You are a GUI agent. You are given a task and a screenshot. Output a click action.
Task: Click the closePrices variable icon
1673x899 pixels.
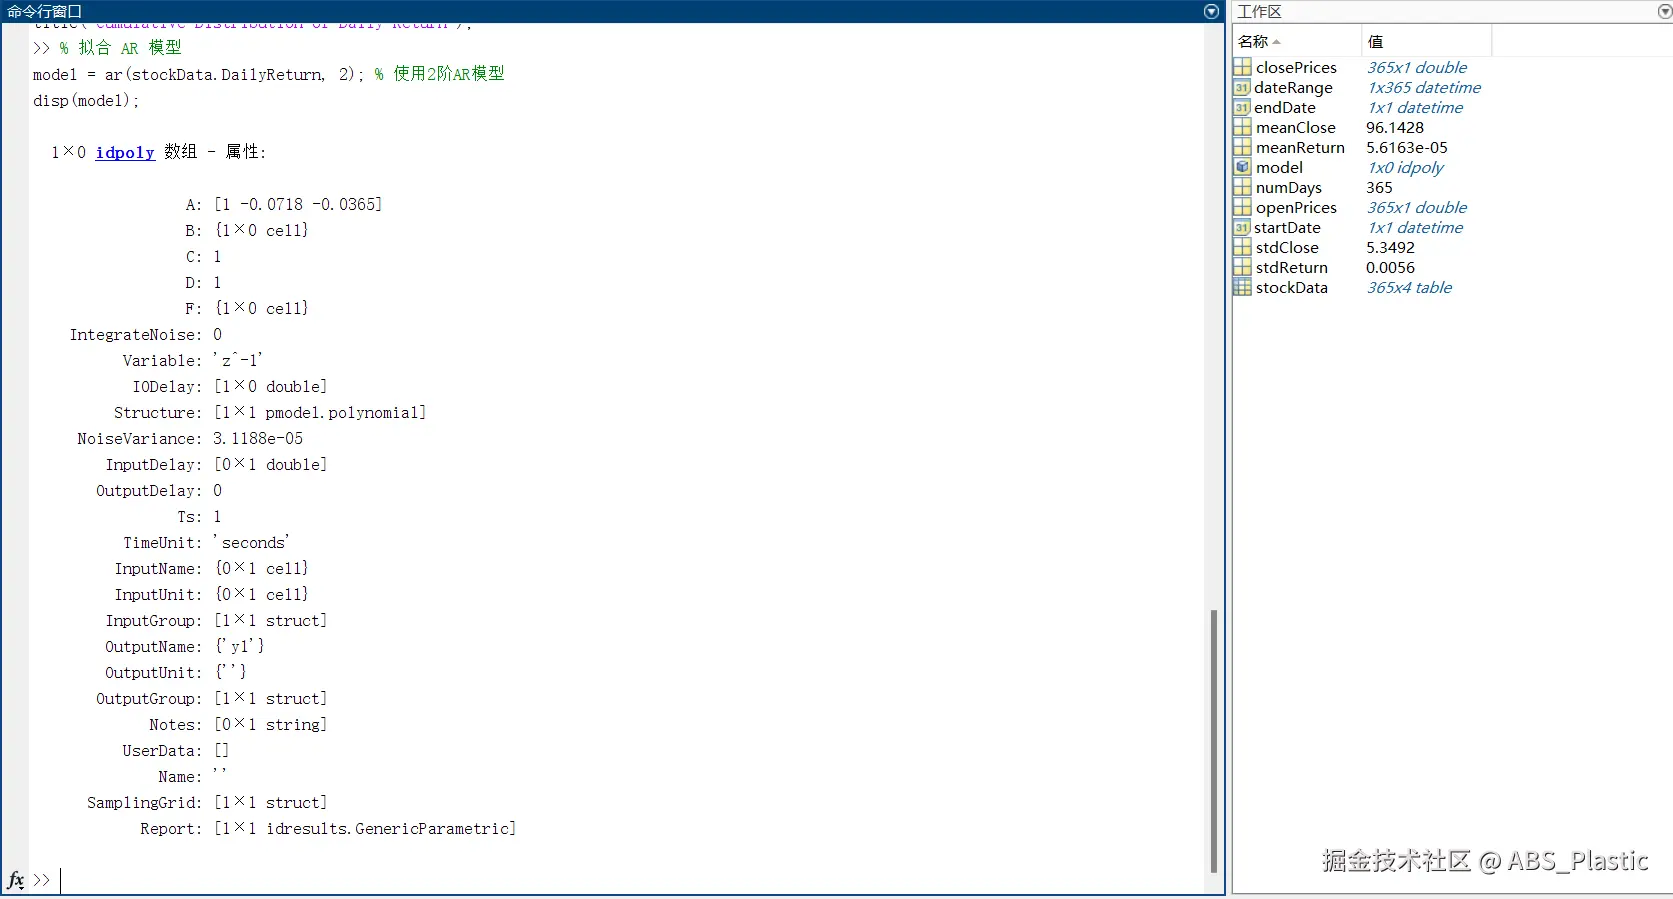[x=1242, y=67]
